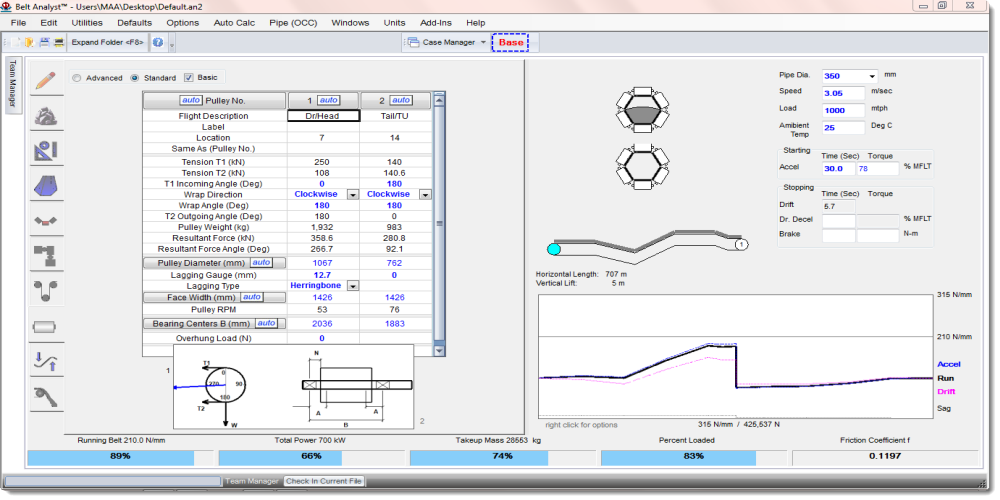
Task: Toggle auto on pulley column 2
Action: click(x=401, y=100)
